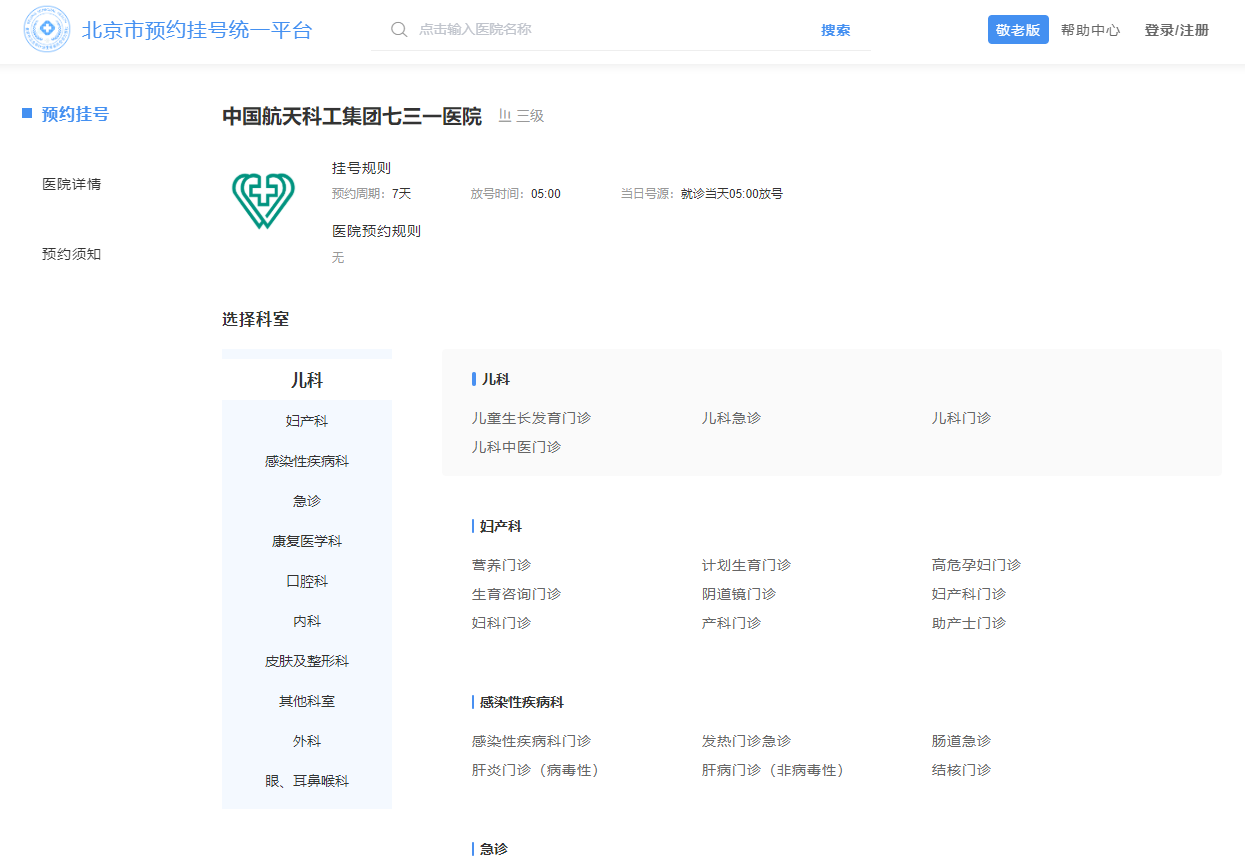
Task: Open 阴道镜门诊
Action: coord(739,594)
